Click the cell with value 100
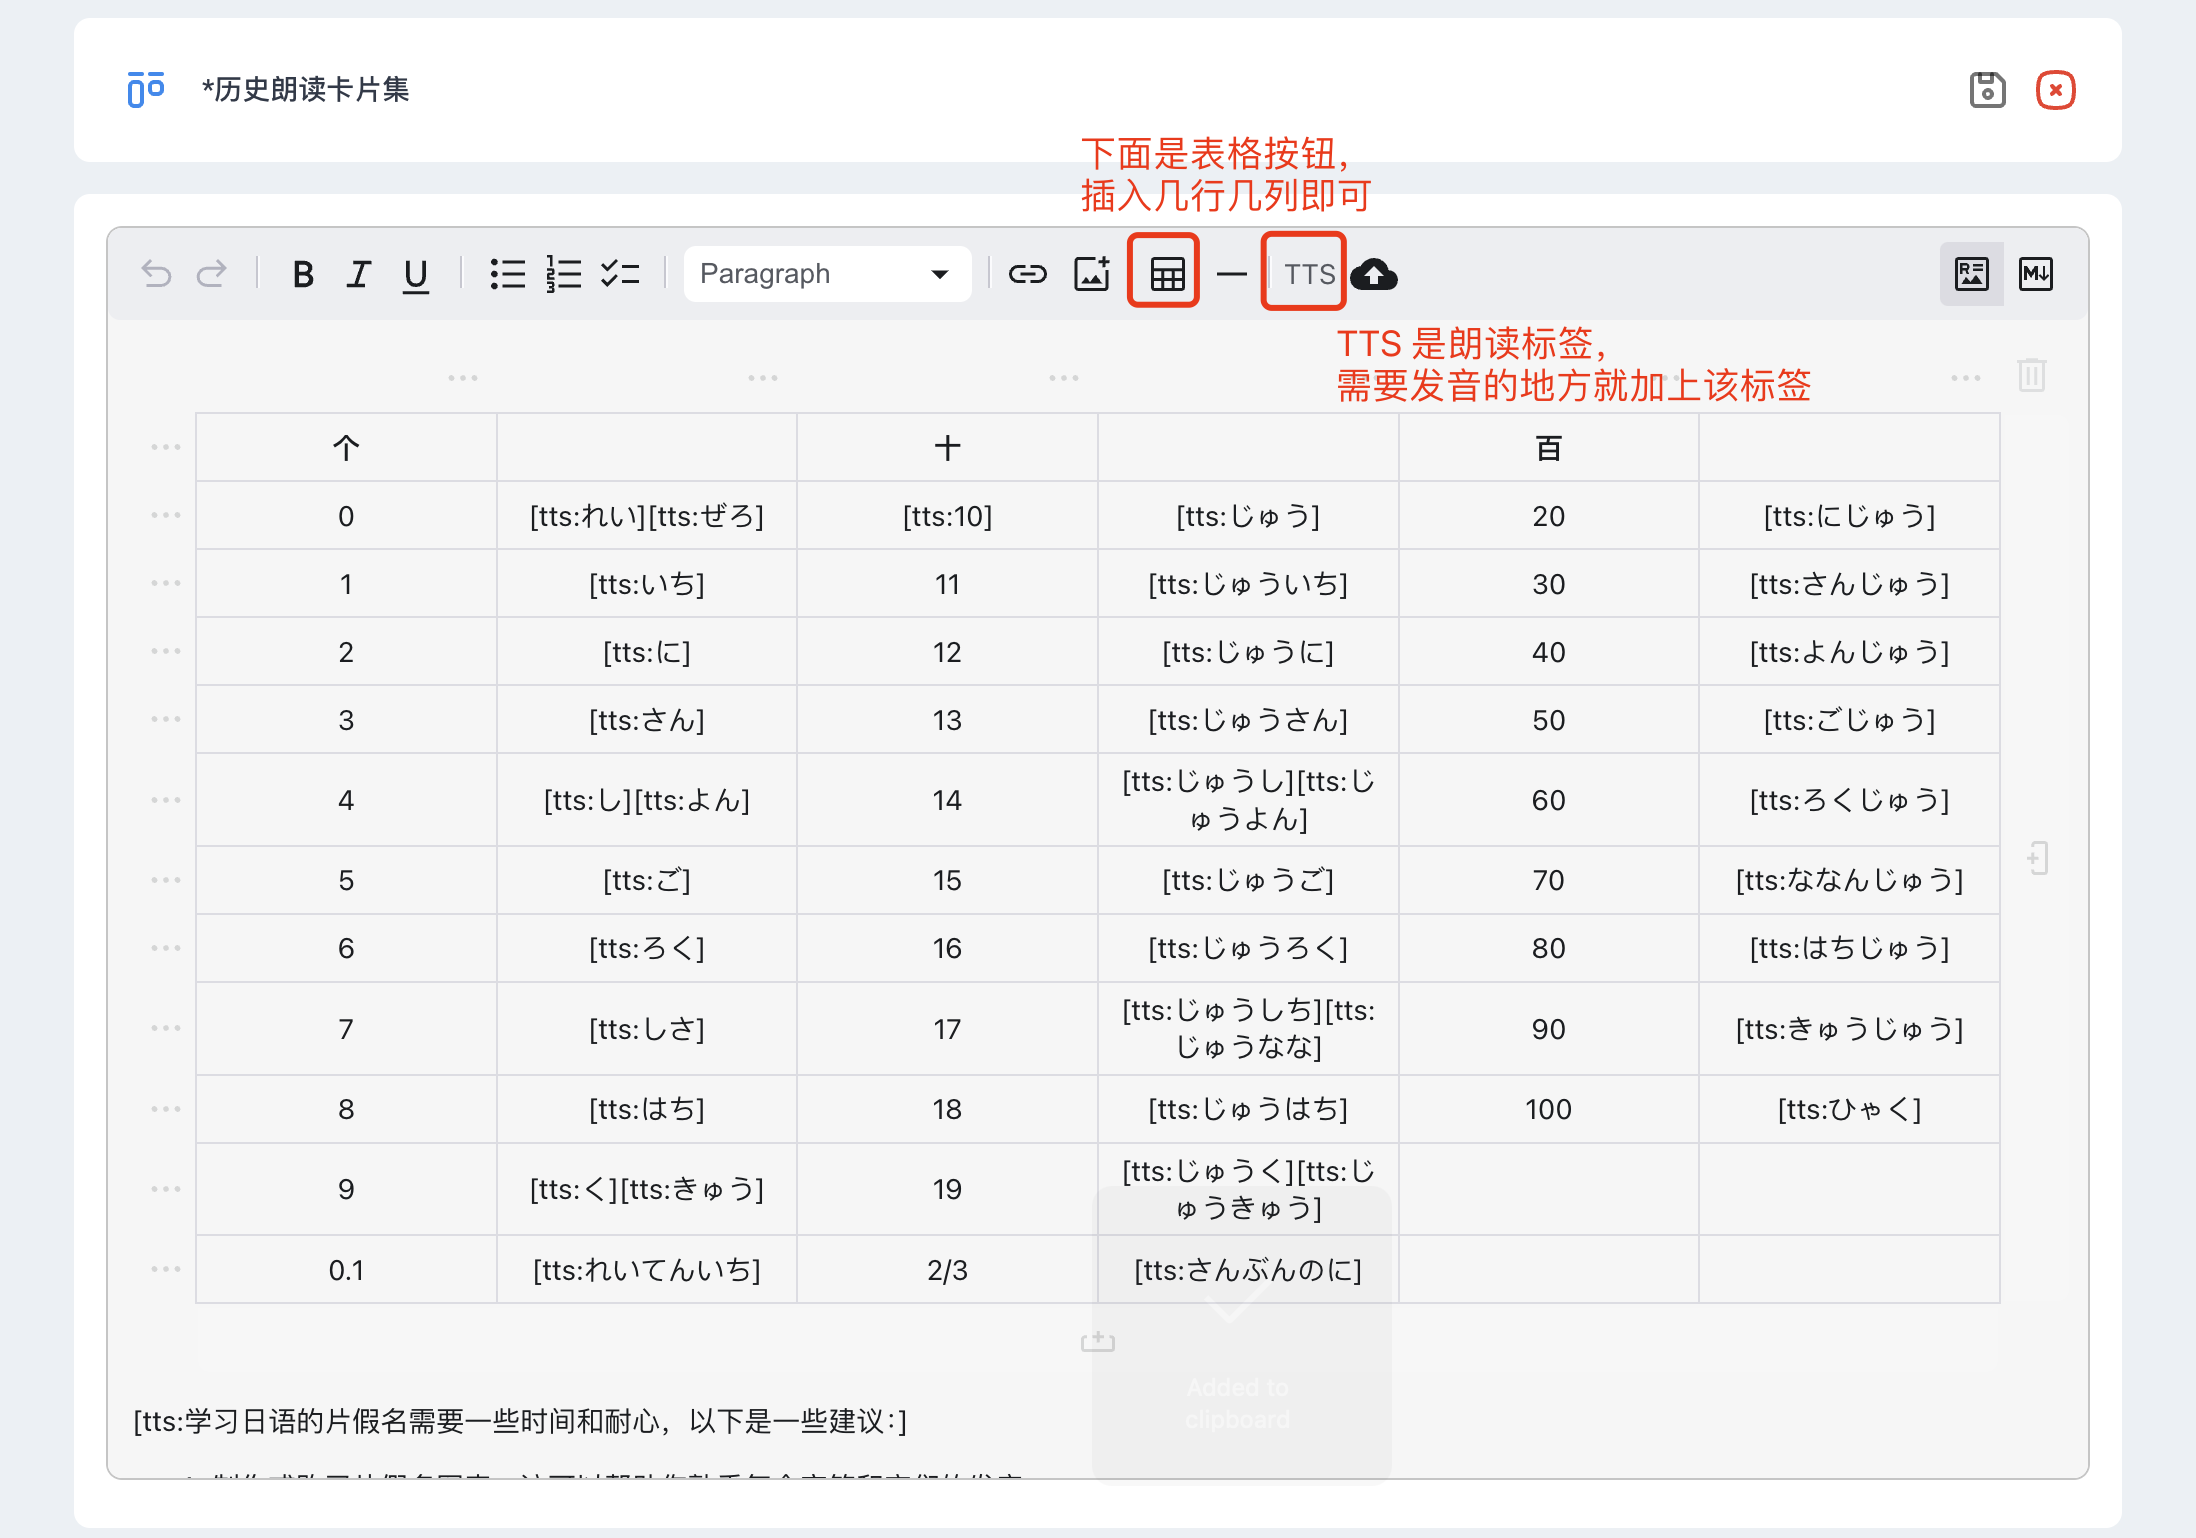Screen dimensions: 2196x1538 (1548, 1109)
